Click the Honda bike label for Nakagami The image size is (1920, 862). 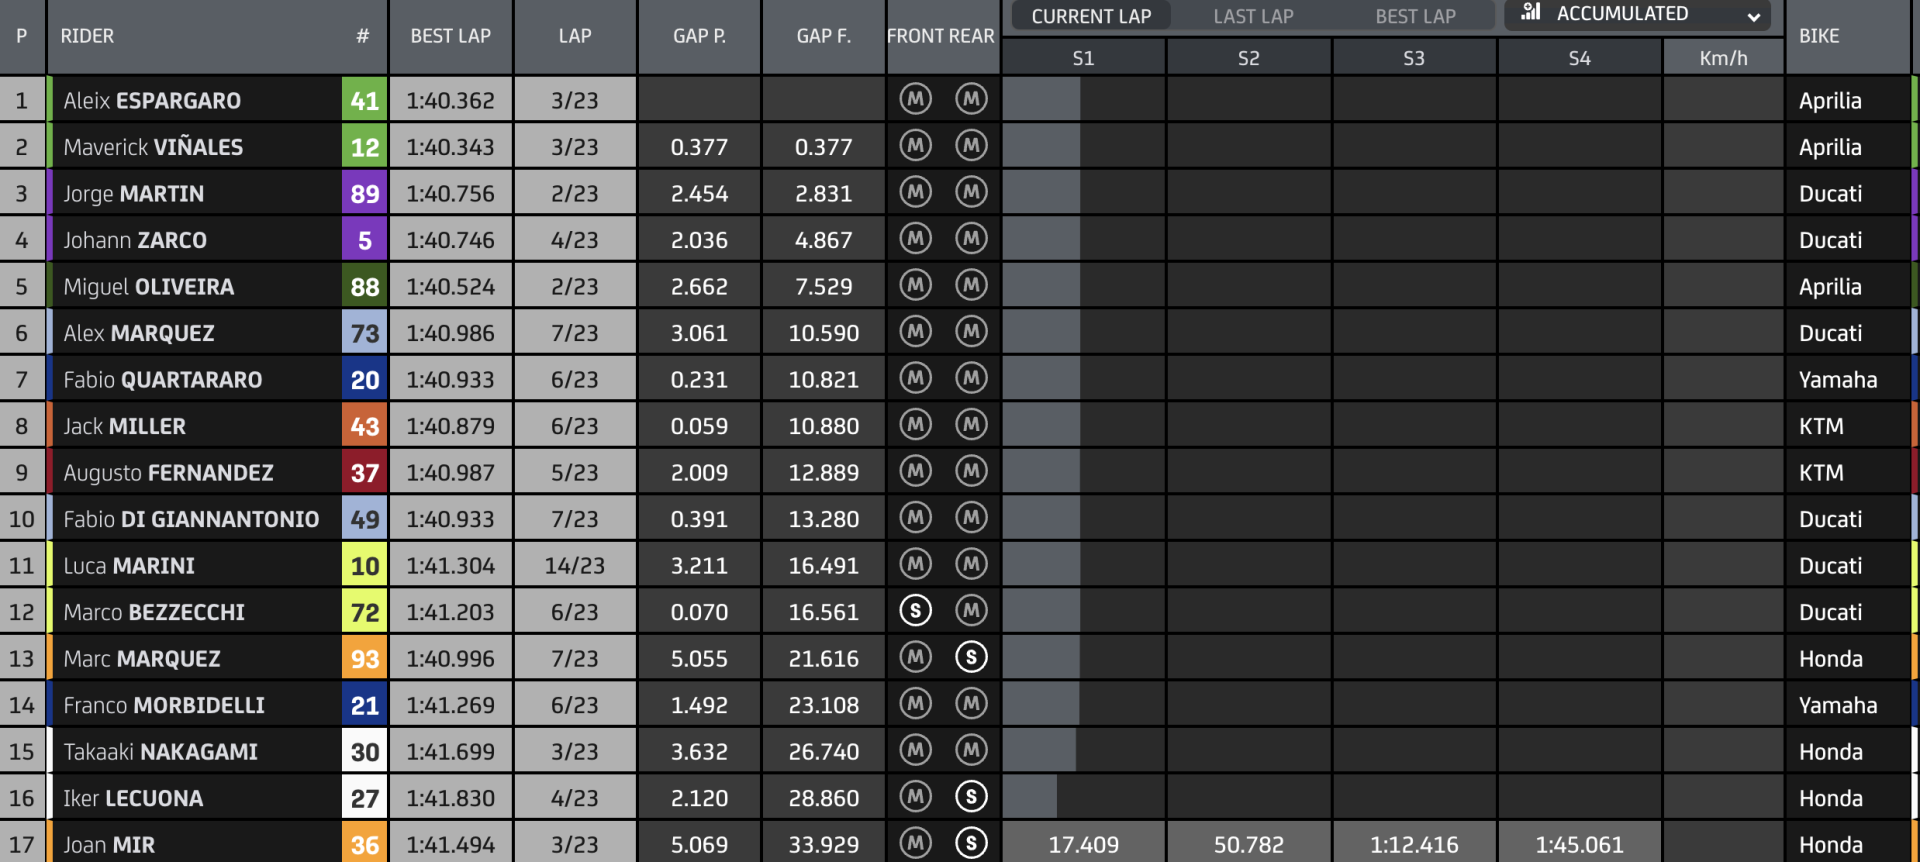tap(1831, 751)
